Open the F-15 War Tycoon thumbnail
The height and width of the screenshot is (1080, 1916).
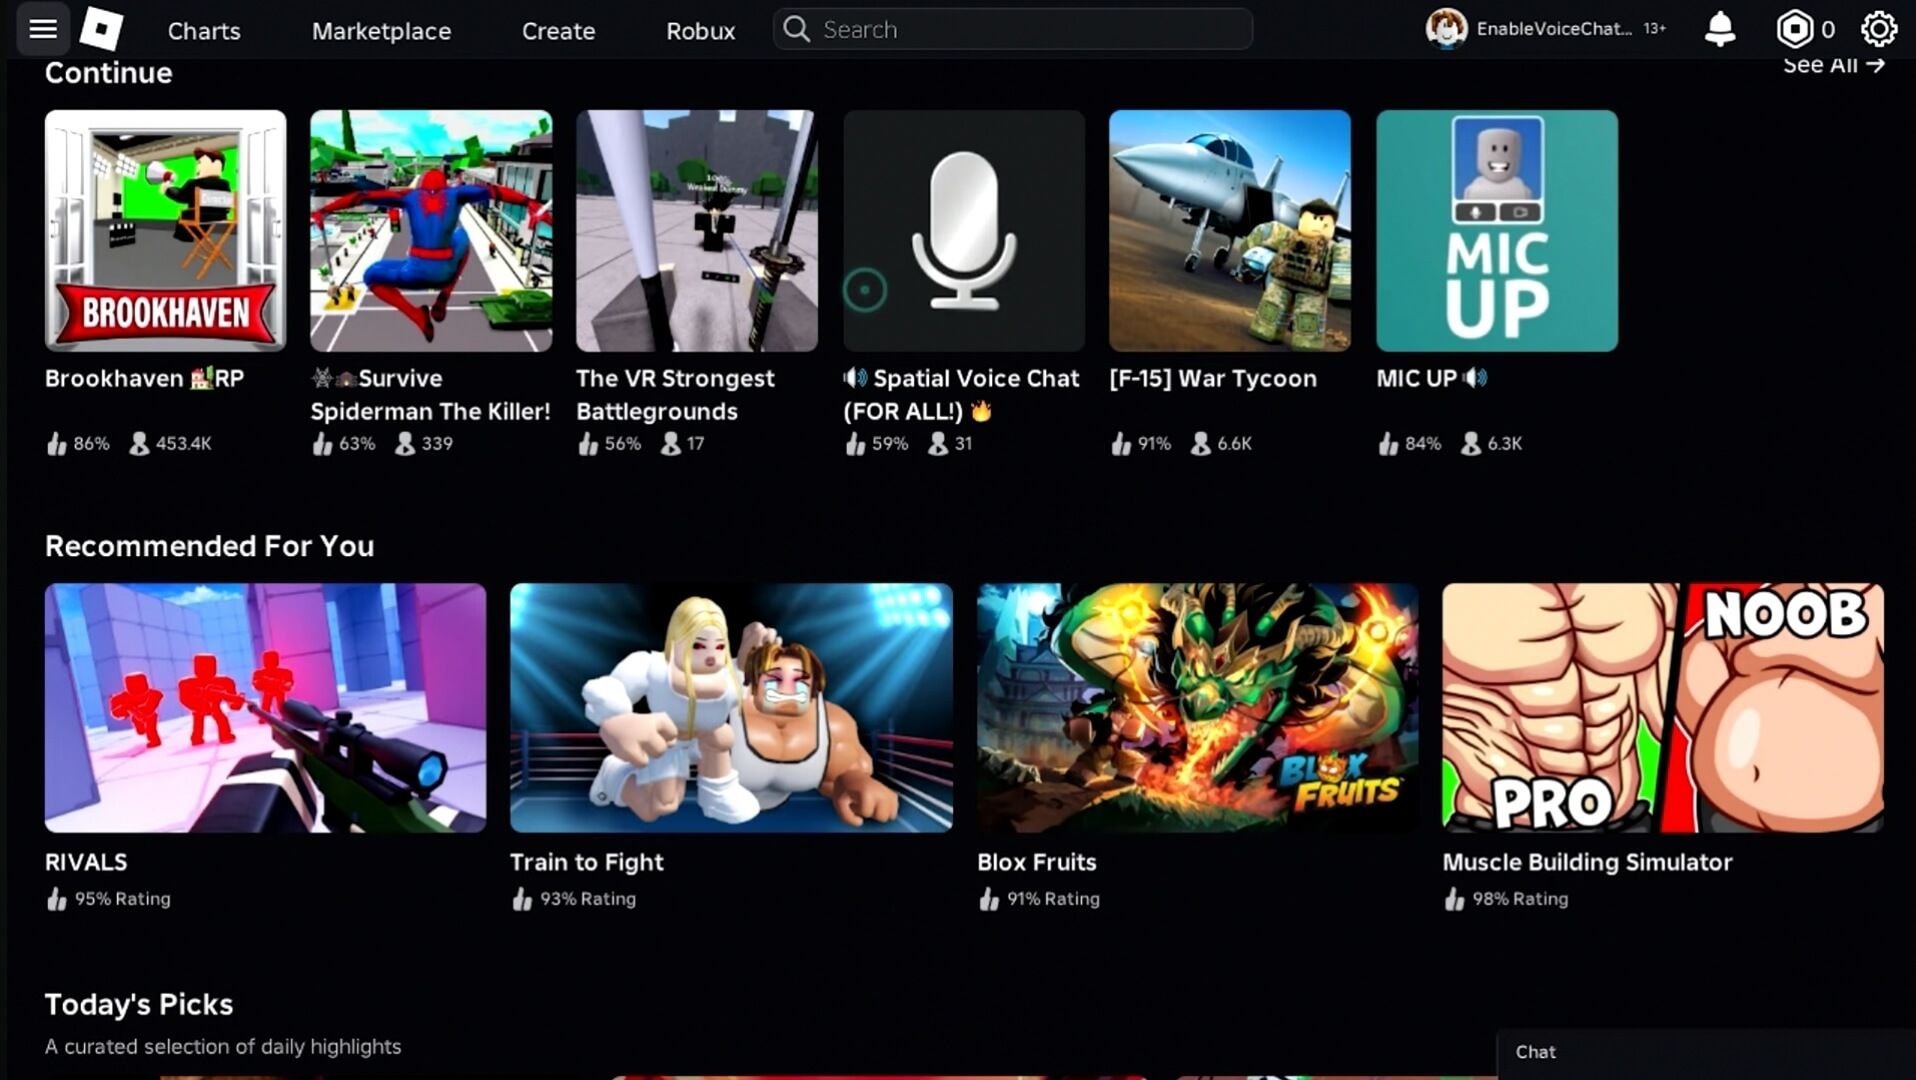click(x=1230, y=231)
